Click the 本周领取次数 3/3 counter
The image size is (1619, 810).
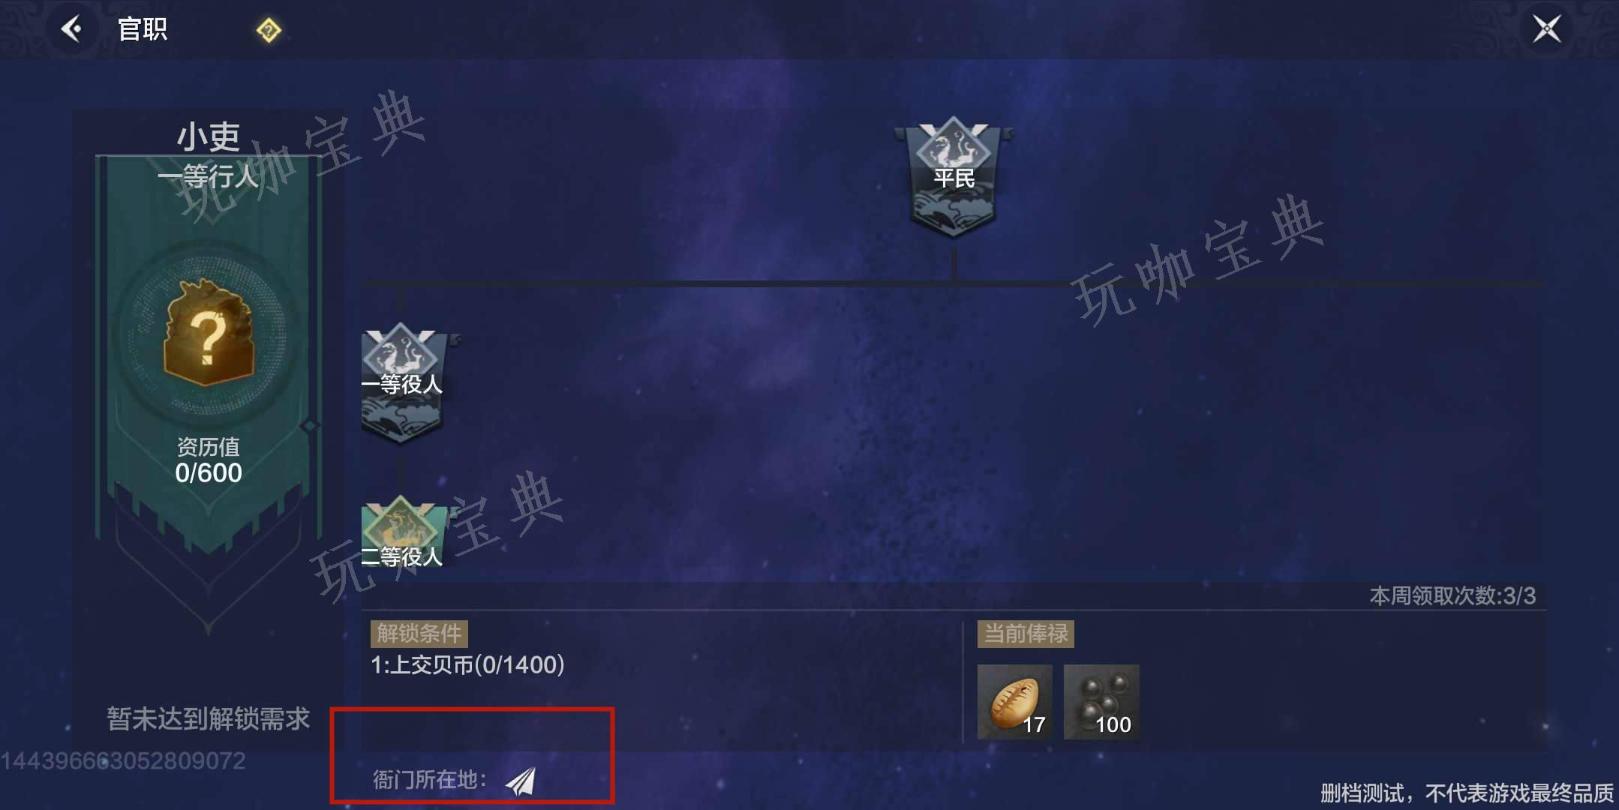coord(1452,596)
